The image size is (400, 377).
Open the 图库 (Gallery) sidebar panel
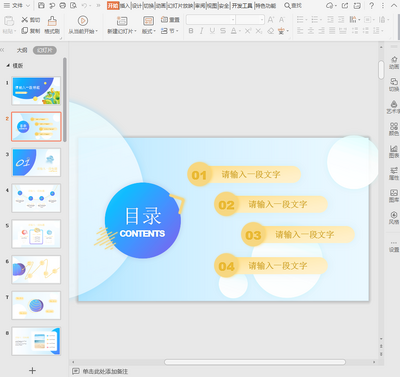click(394, 196)
